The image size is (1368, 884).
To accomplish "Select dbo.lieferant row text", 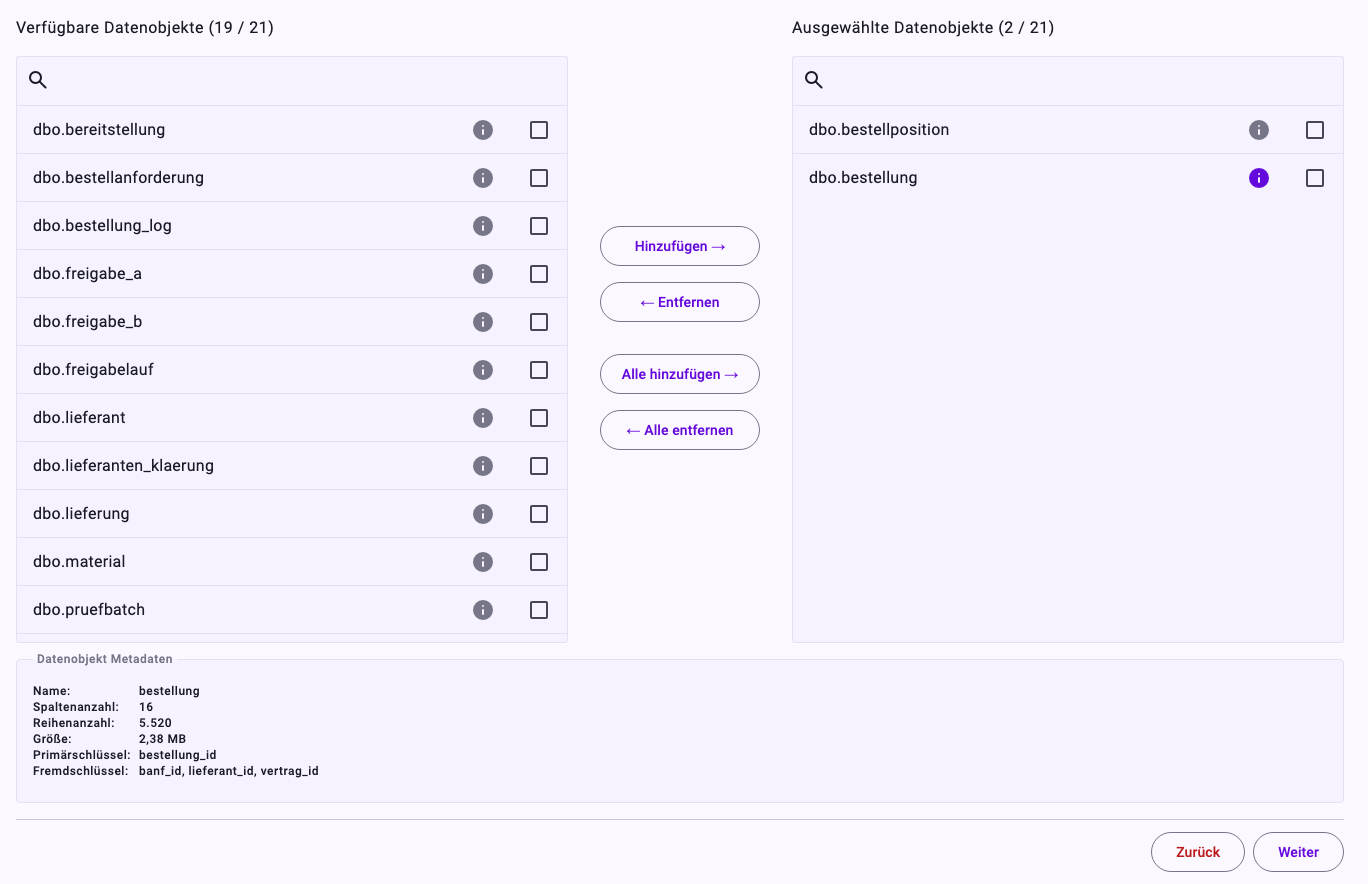I will pos(79,418).
